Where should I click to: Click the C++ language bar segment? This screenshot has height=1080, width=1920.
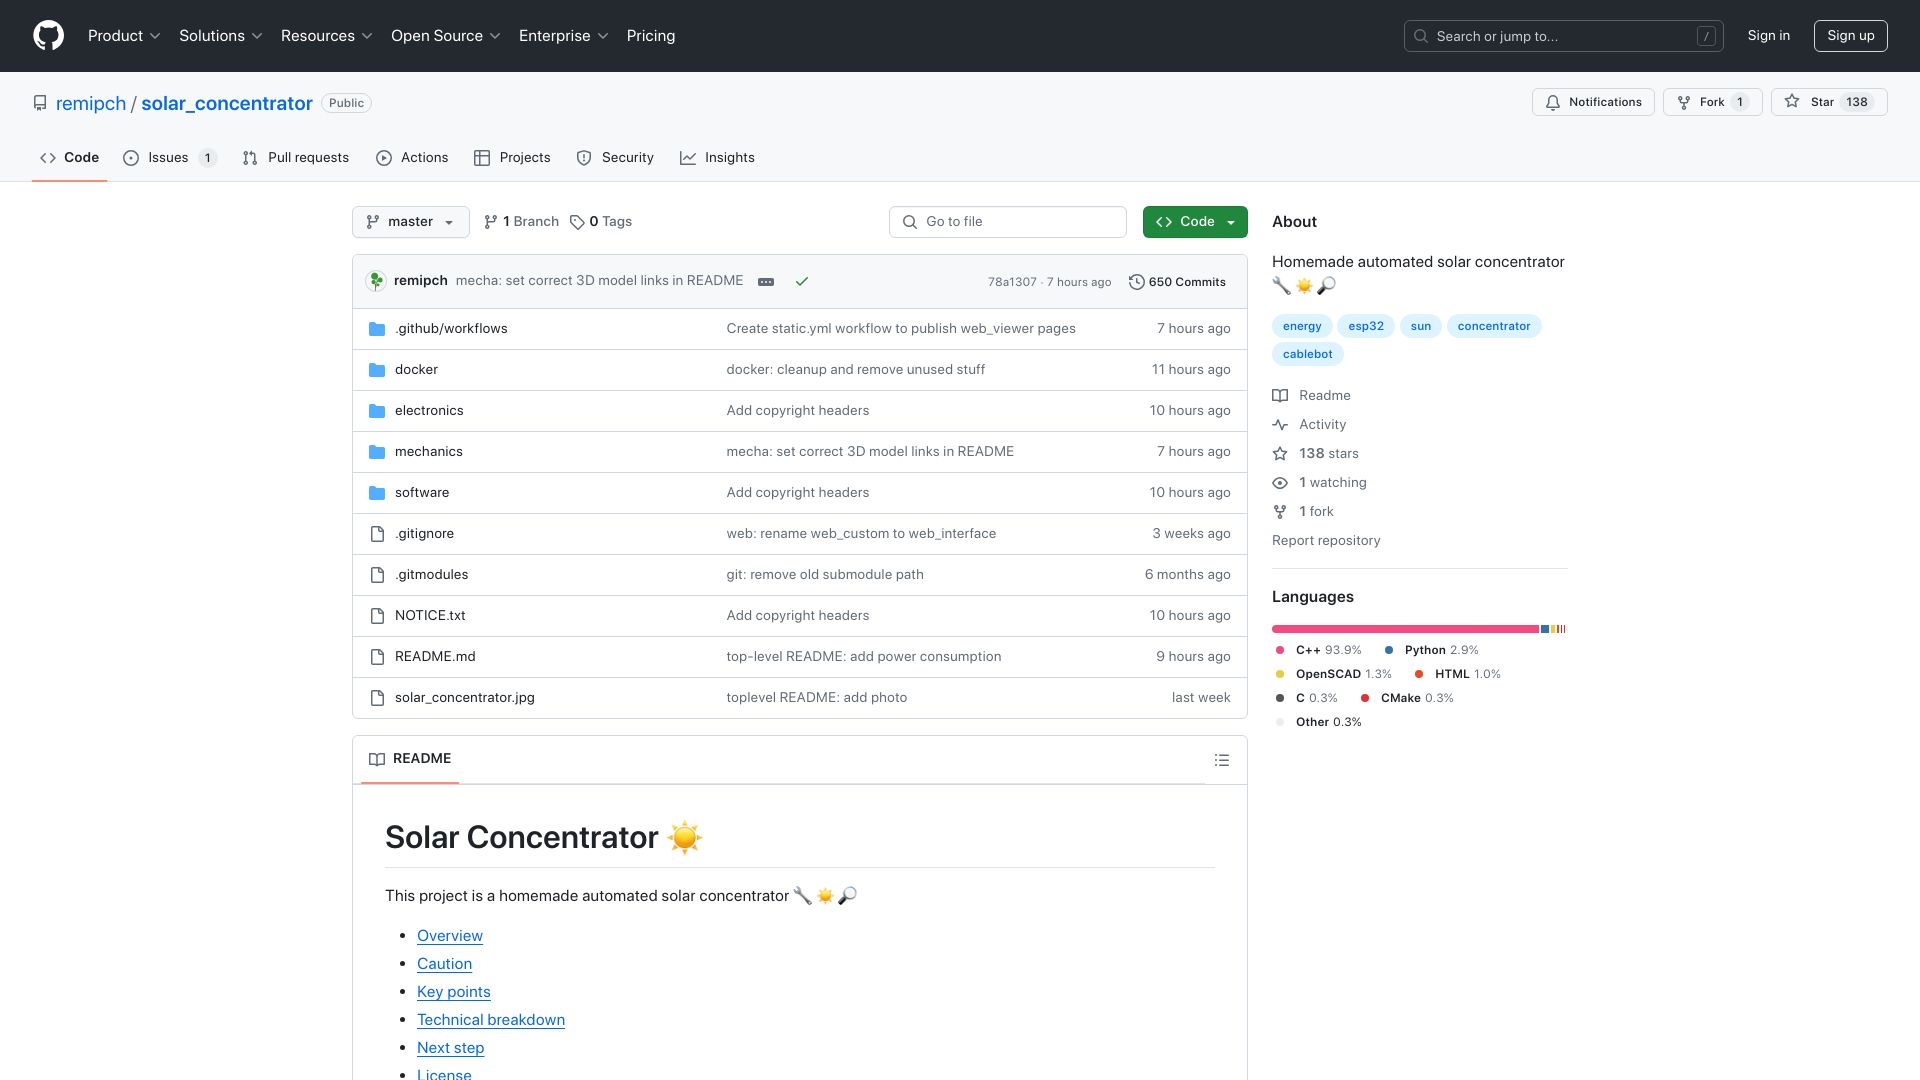(x=1405, y=629)
